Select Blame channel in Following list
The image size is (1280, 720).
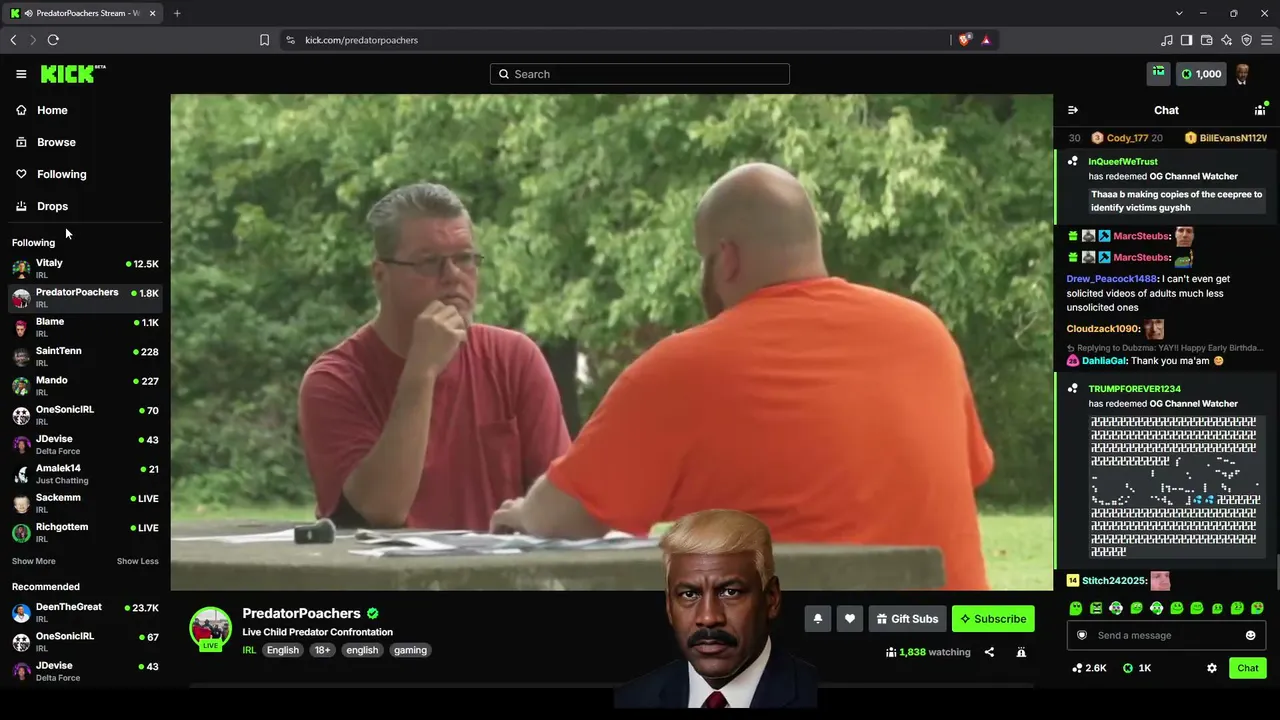pyautogui.click(x=85, y=327)
